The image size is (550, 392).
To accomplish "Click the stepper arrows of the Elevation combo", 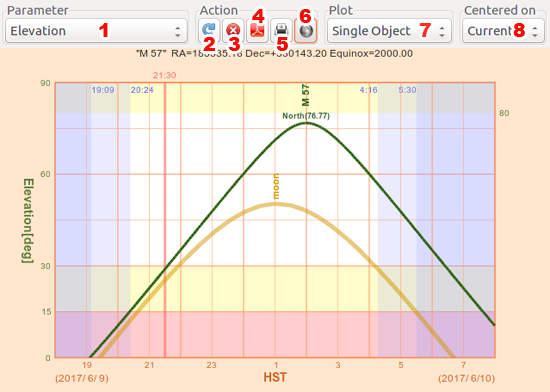I will click(177, 32).
